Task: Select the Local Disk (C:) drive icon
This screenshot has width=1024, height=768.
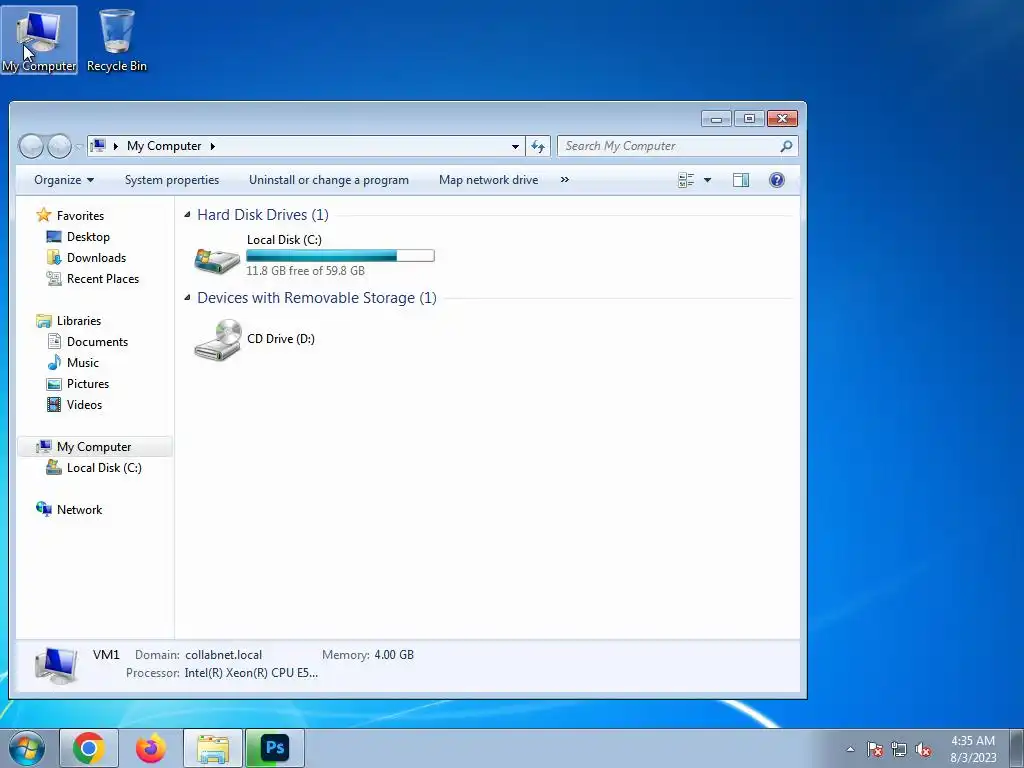Action: coord(217,259)
